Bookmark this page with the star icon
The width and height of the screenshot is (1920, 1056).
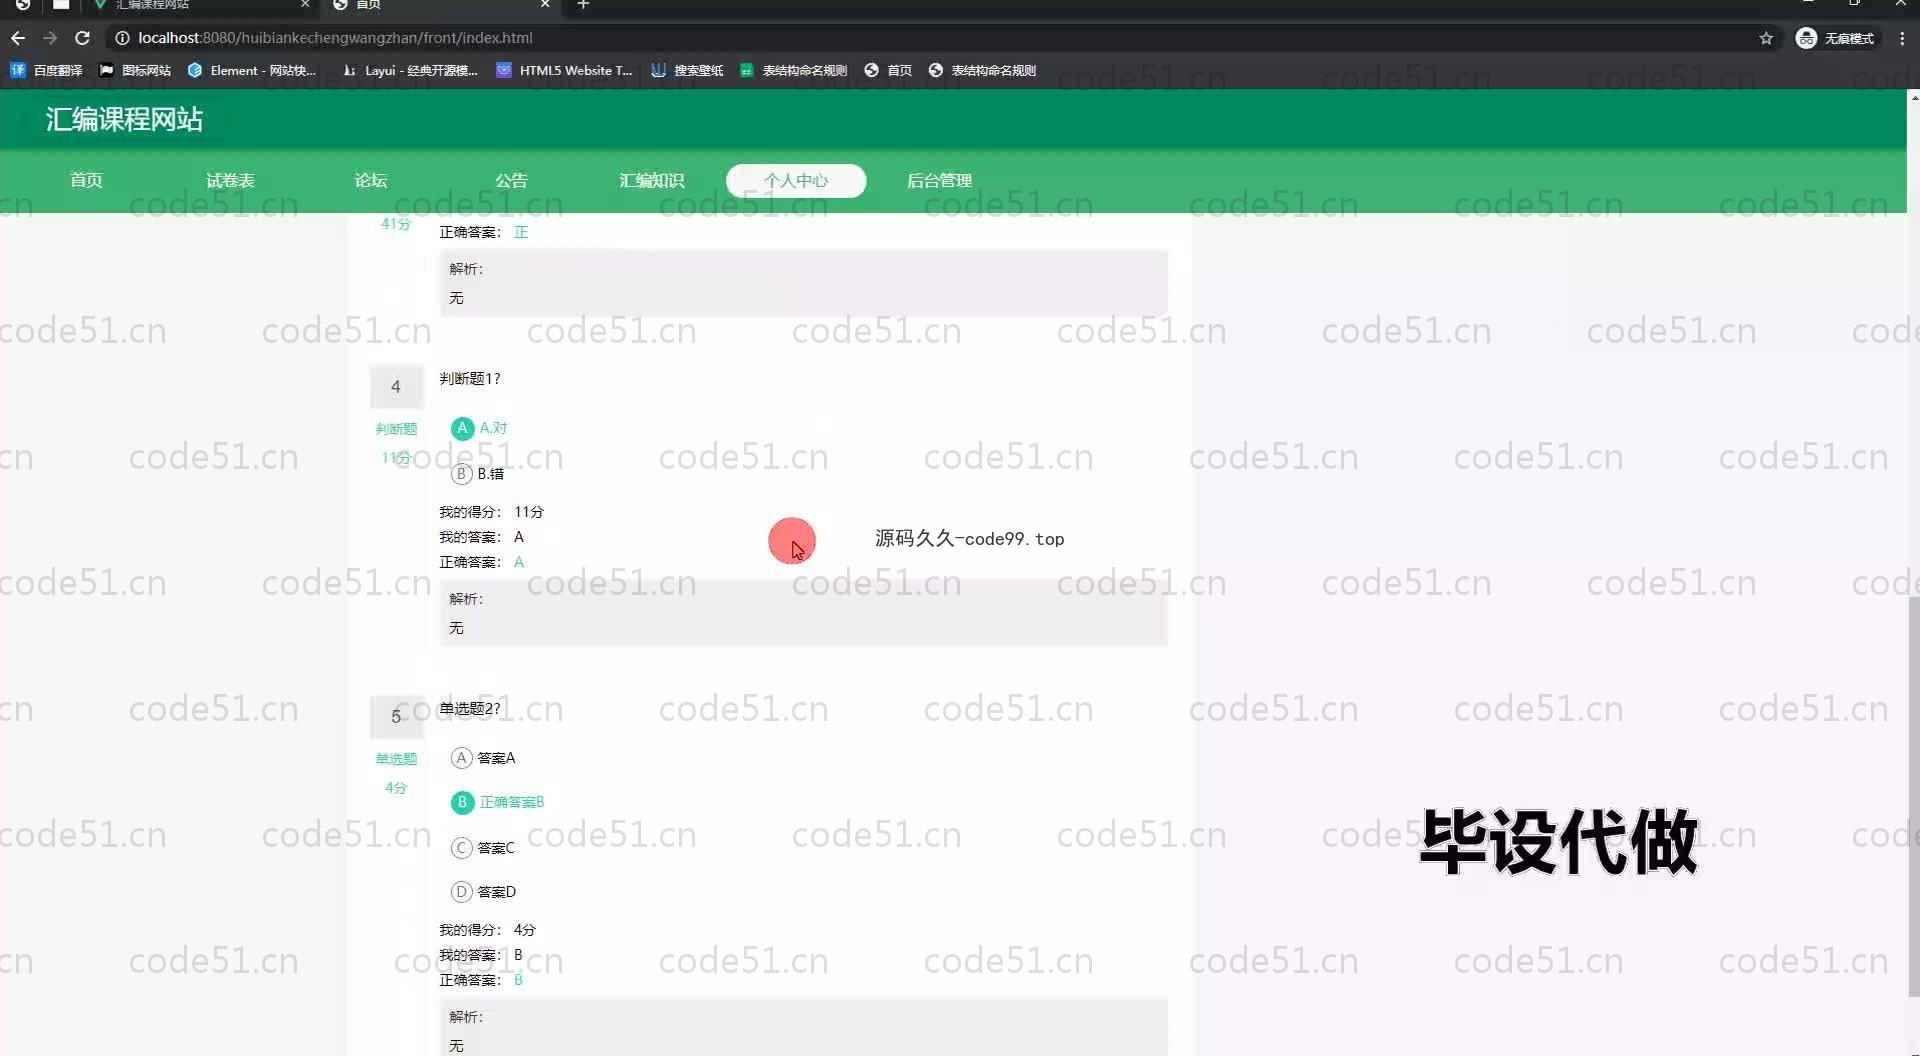(x=1766, y=38)
